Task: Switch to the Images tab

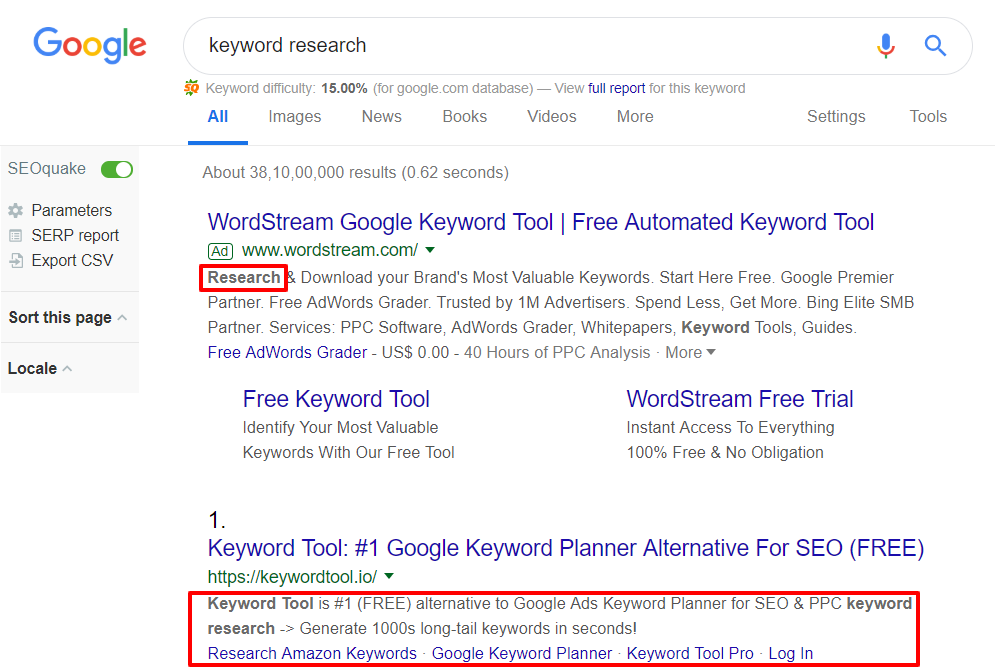Action: 294,117
